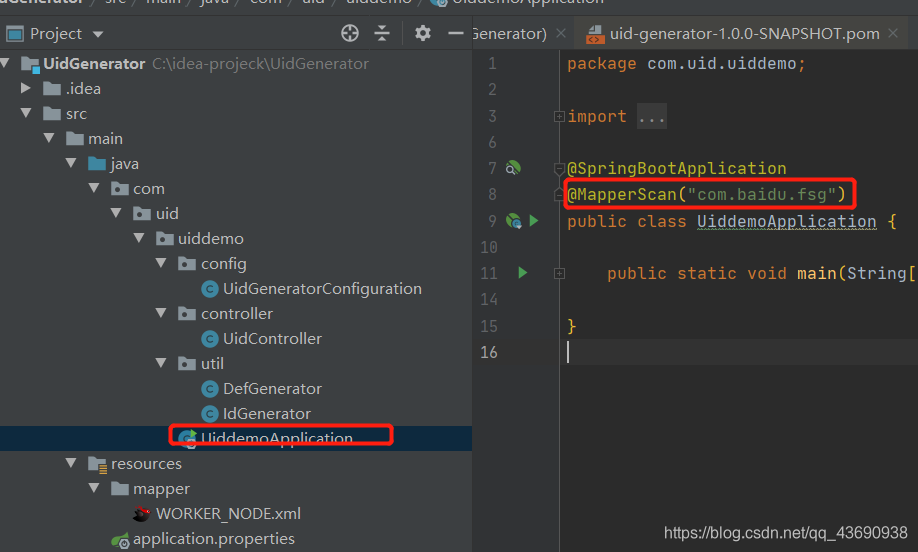Close the tab ending in 'Generator)'

coord(561,33)
